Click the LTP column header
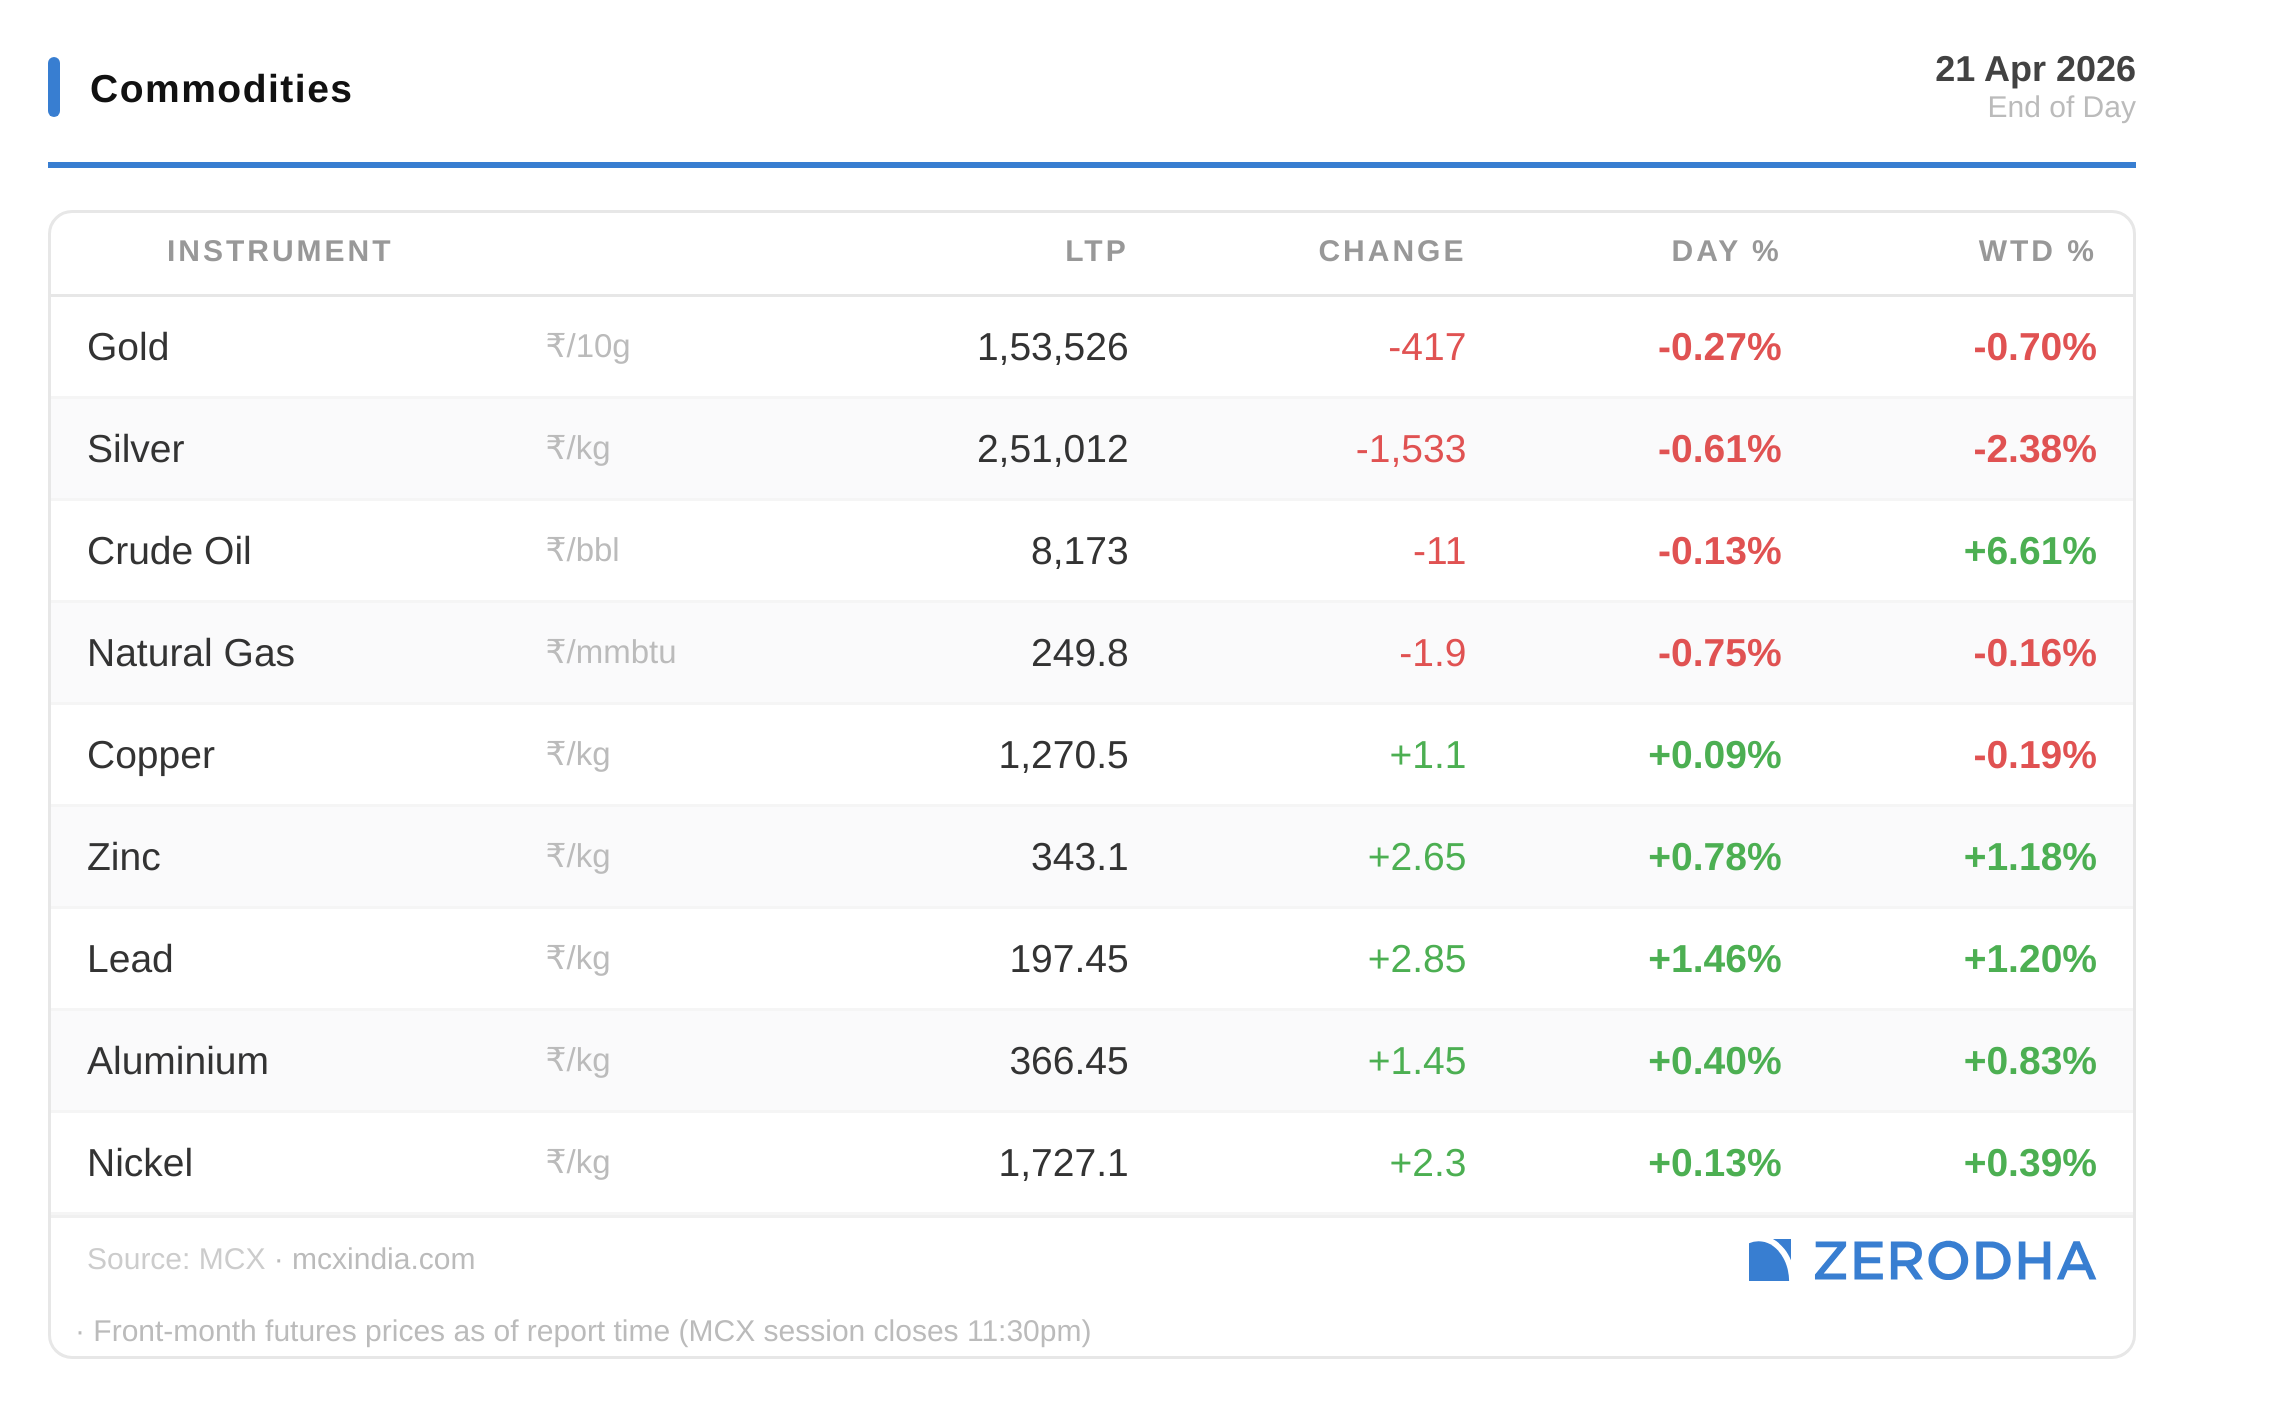2280x1419 pixels. click(x=1096, y=251)
